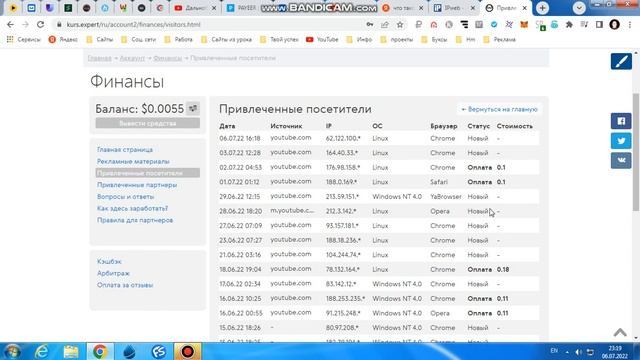640x360 pixels.
Task: Open File Explorer from taskbar
Action: (71, 351)
